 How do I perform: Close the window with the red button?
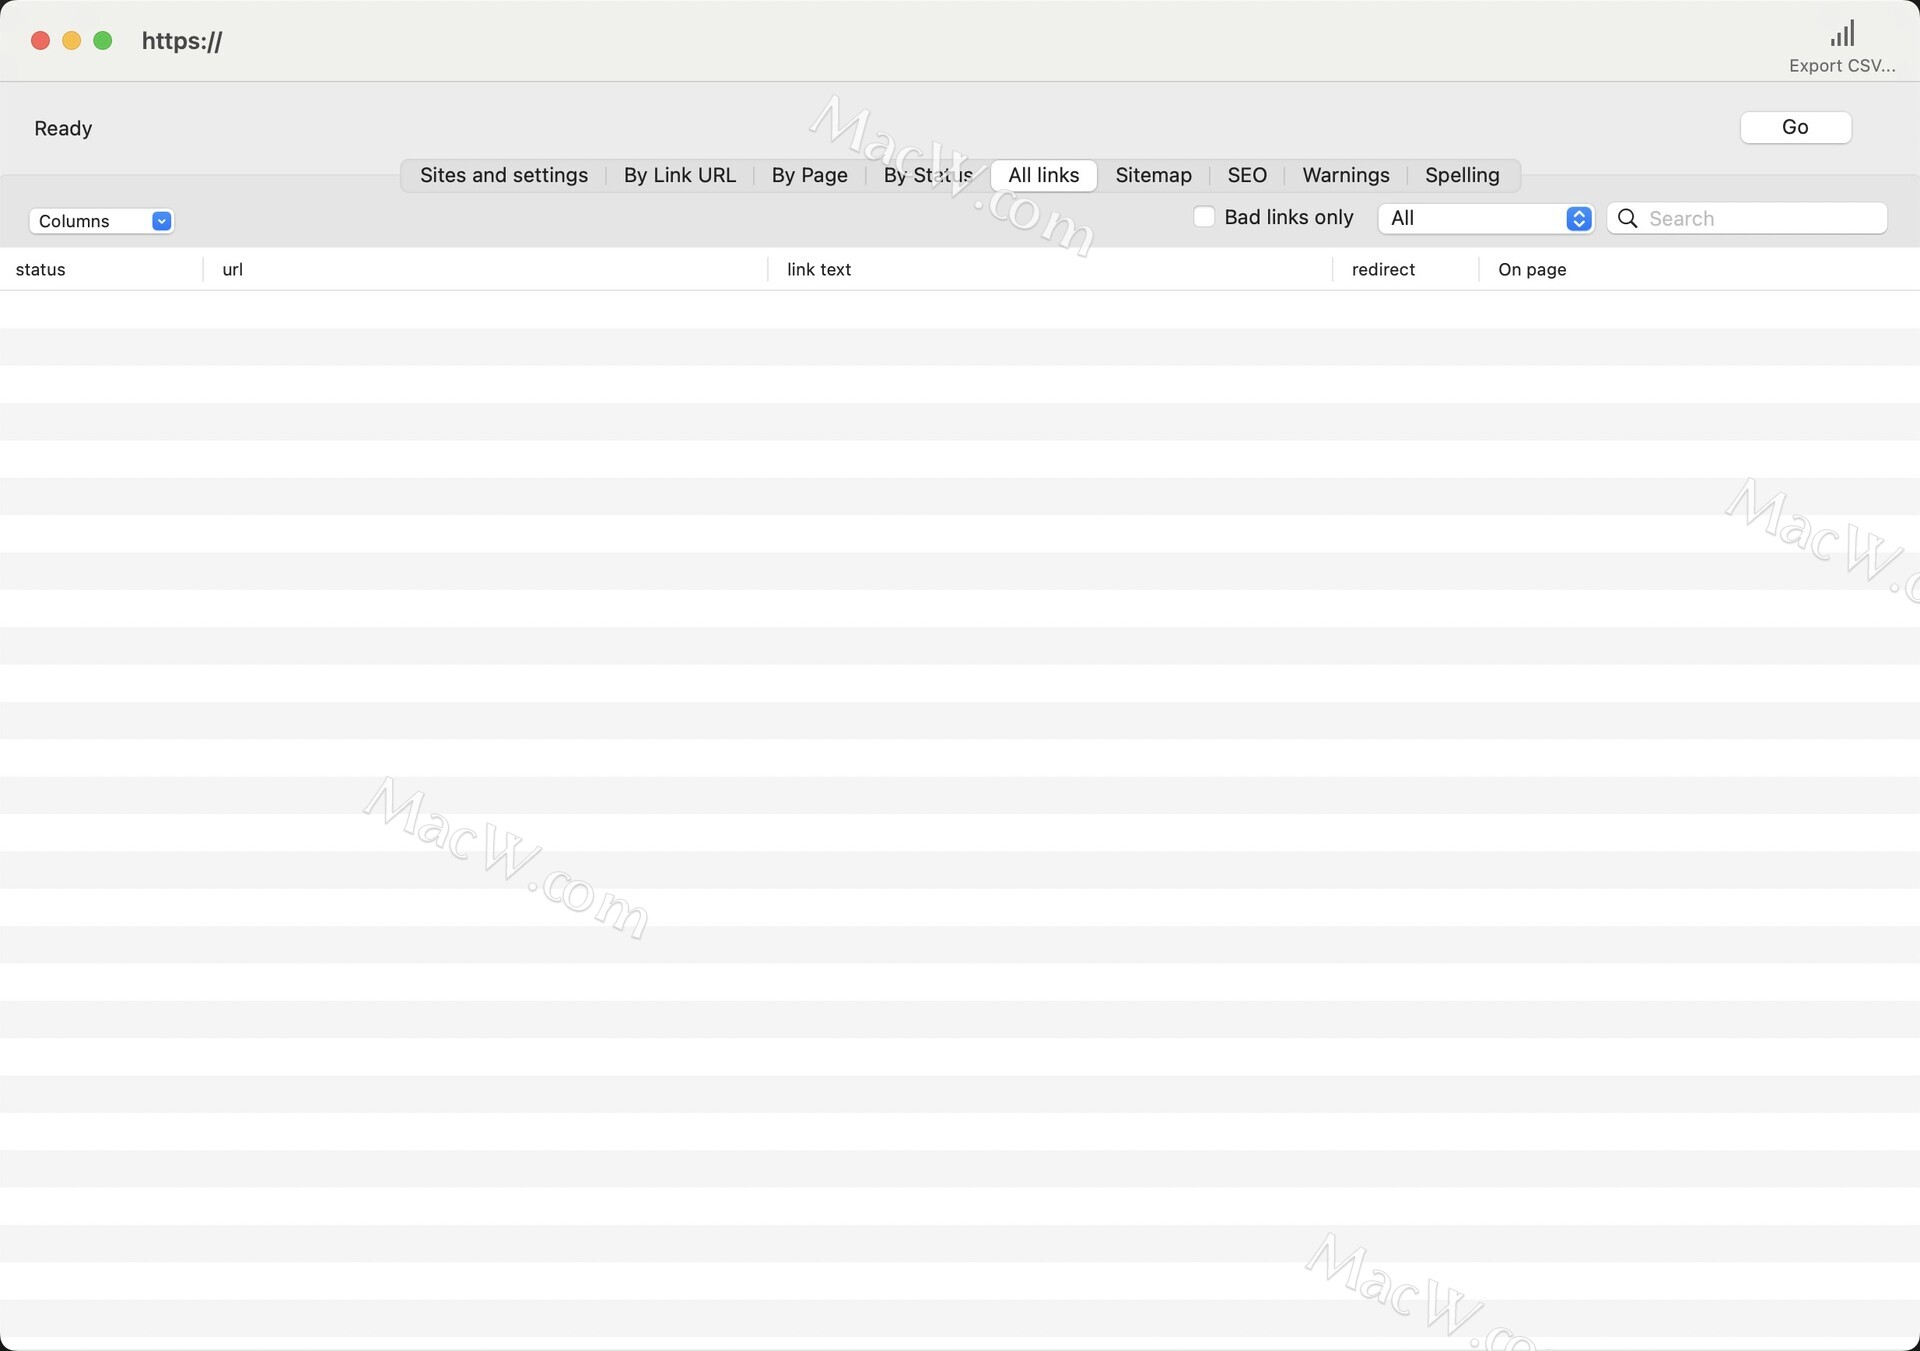click(40, 40)
